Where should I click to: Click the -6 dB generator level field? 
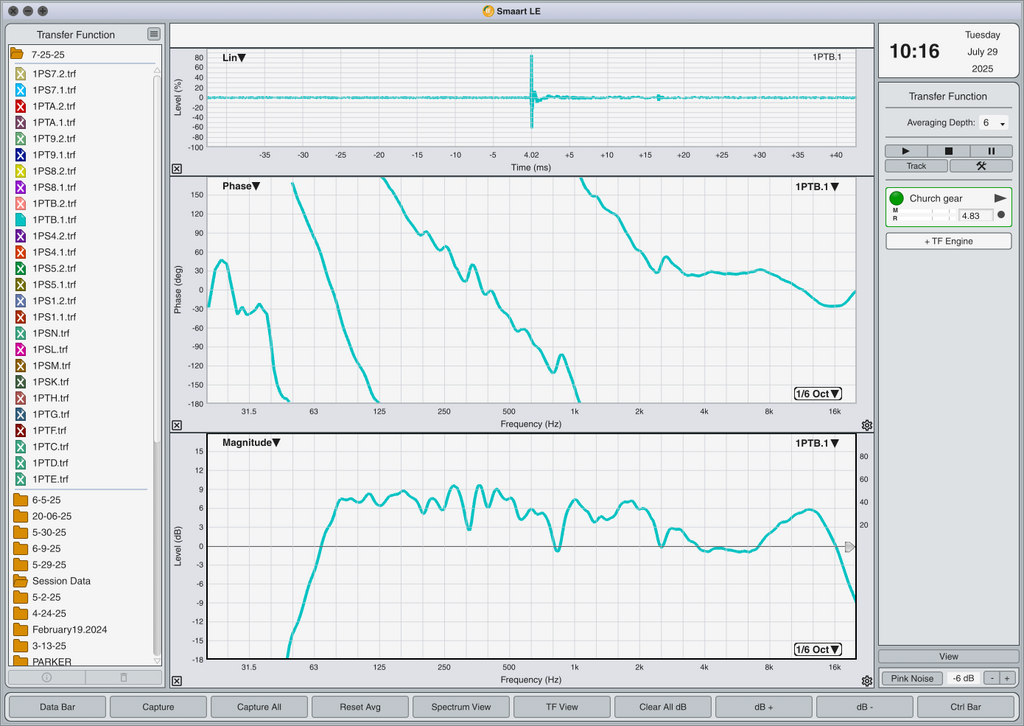pyautogui.click(x=963, y=678)
